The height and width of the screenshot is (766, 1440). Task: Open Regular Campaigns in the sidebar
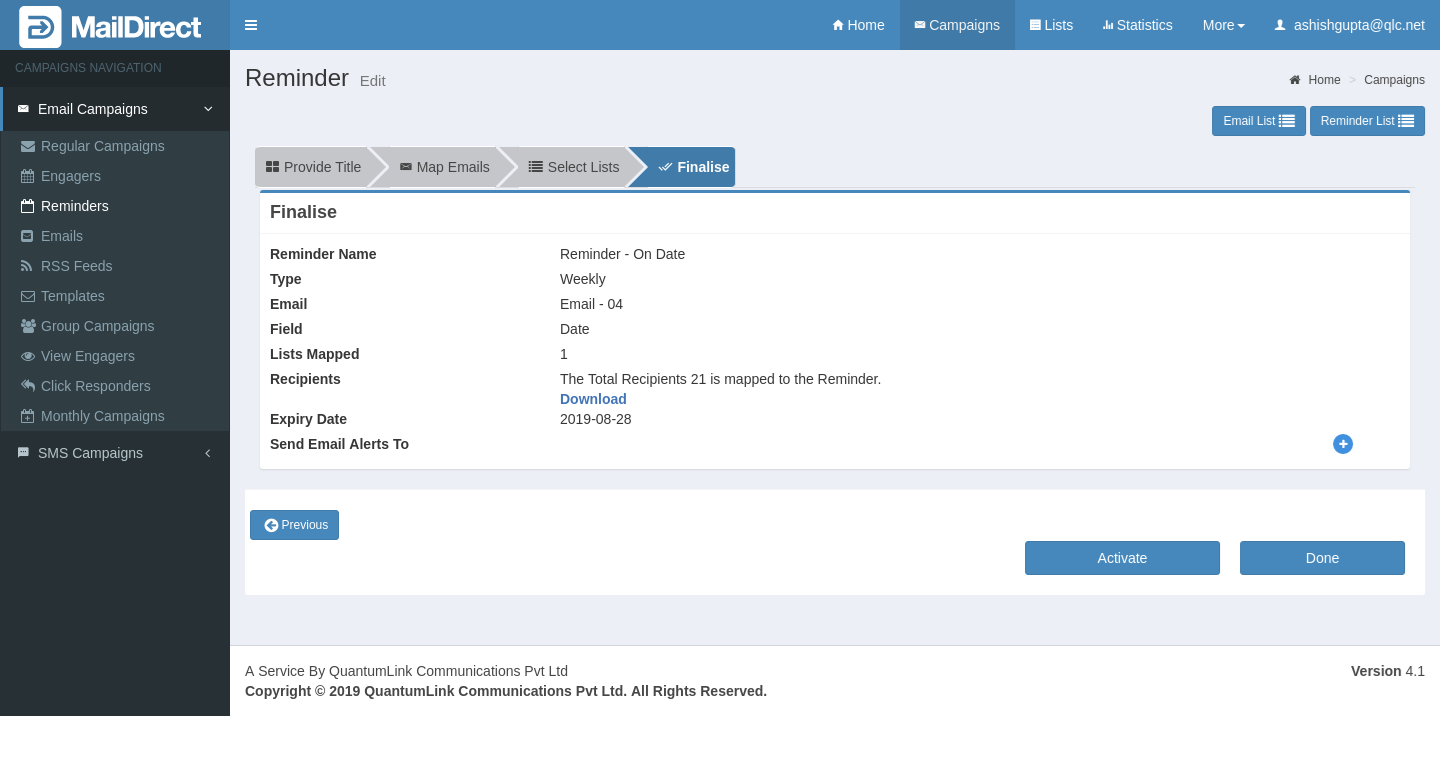pos(102,146)
